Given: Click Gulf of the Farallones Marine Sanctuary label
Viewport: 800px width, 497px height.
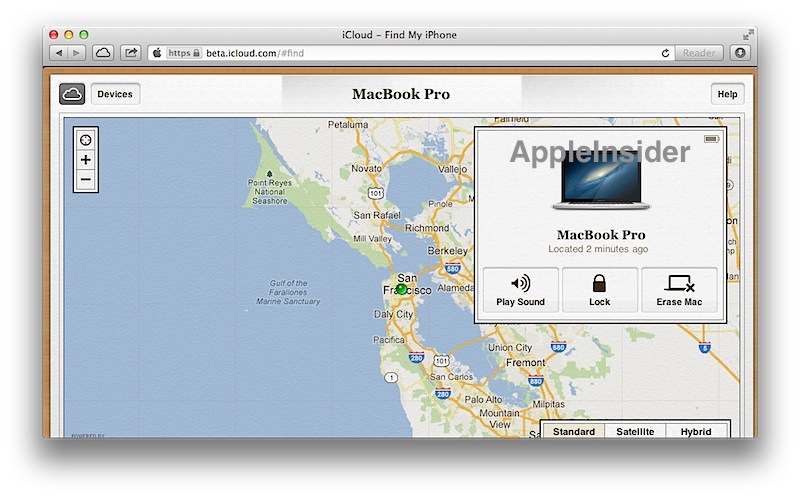Looking at the screenshot, I should point(288,292).
